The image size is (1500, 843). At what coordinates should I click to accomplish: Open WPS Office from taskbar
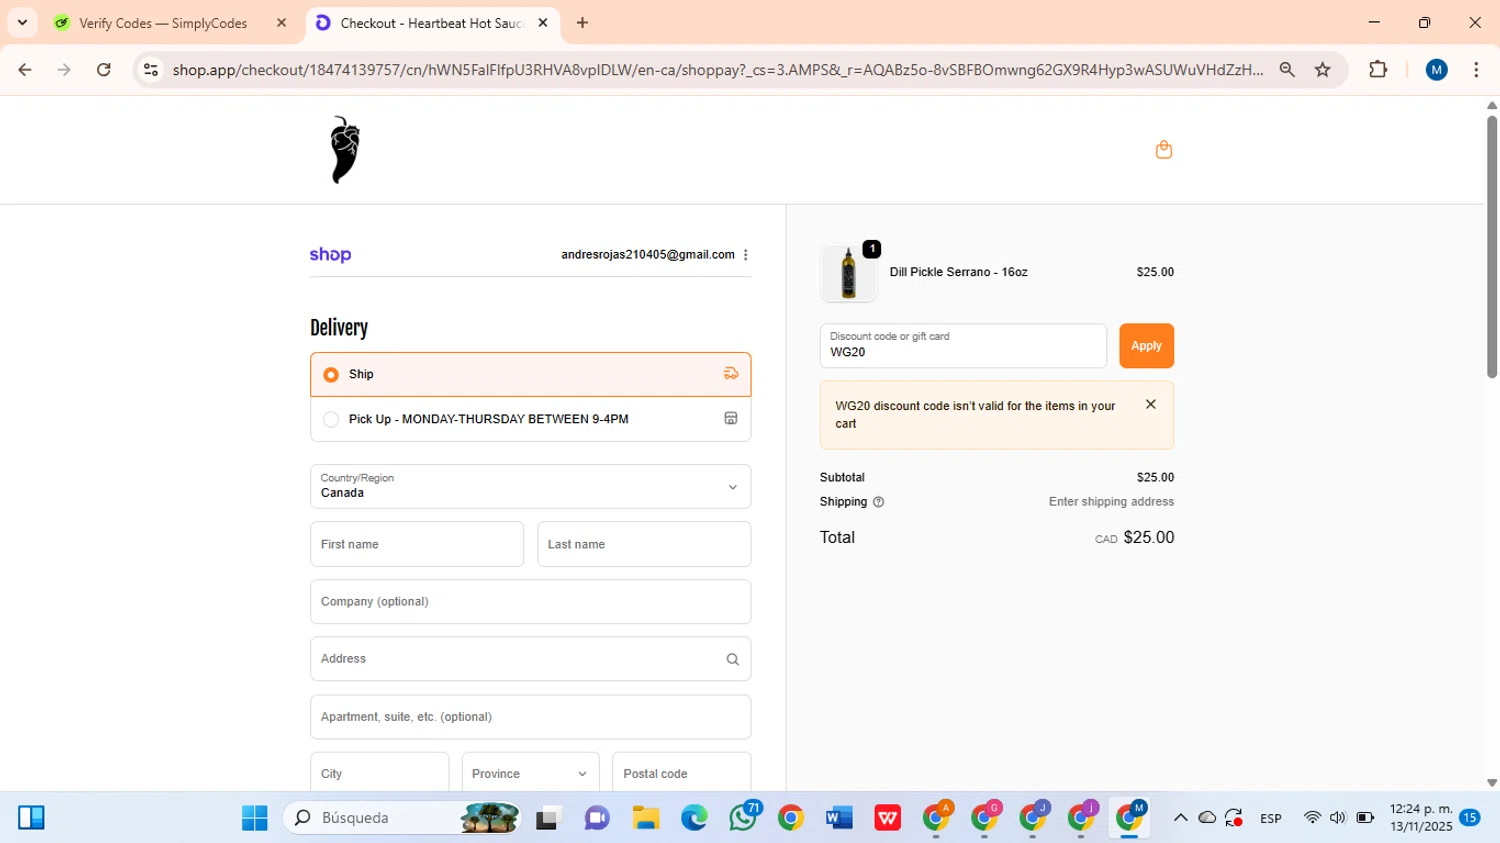tap(888, 818)
